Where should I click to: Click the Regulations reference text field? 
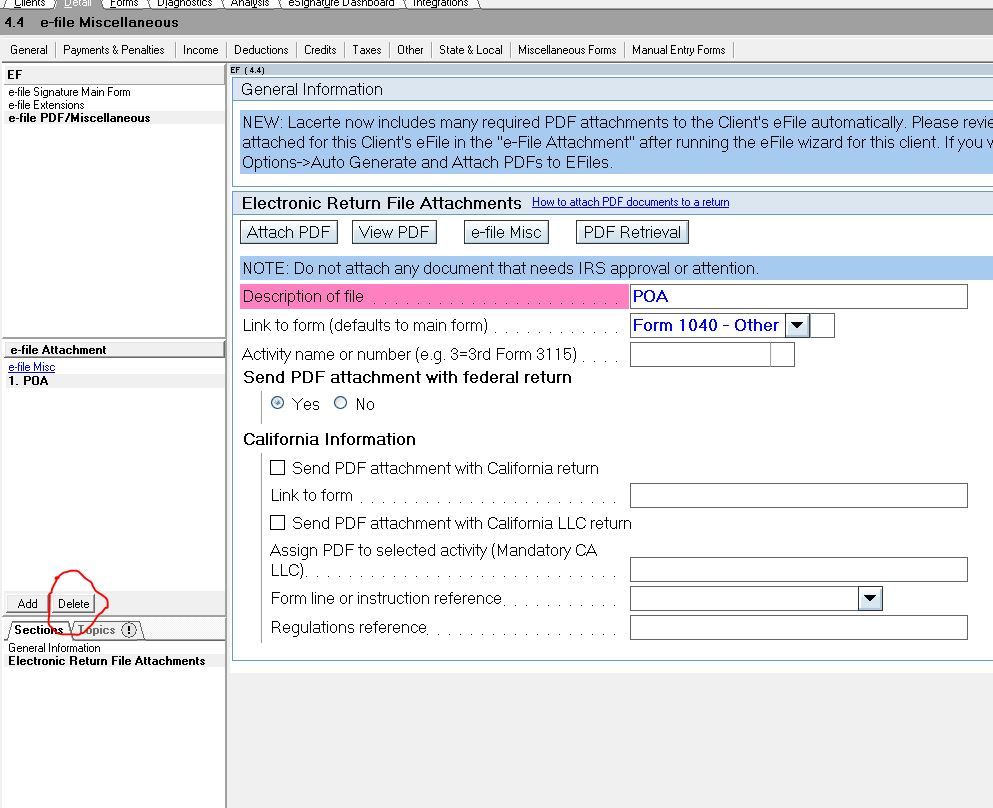click(x=798, y=627)
